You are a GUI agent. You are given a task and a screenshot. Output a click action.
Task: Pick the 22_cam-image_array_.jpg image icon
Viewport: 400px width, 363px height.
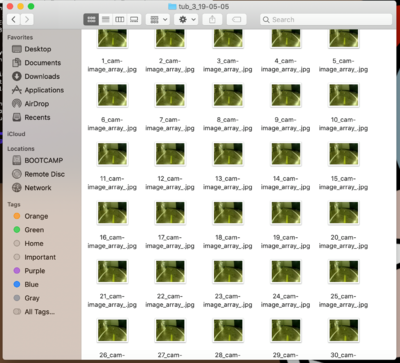pyautogui.click(x=170, y=272)
